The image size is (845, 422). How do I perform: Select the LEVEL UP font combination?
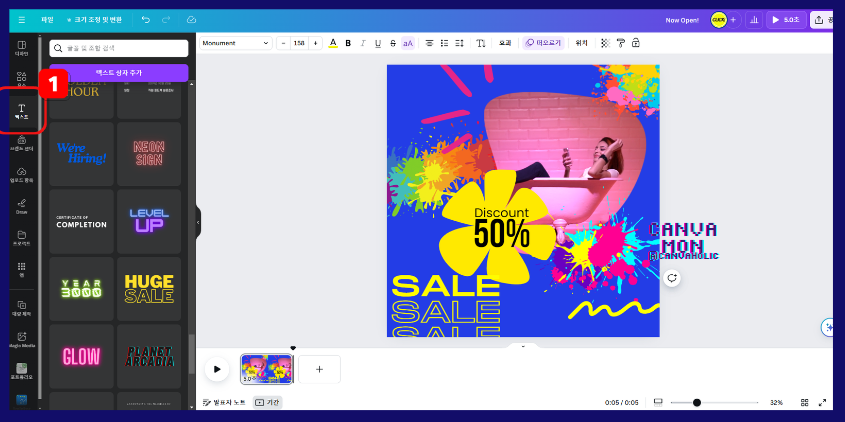click(x=149, y=222)
